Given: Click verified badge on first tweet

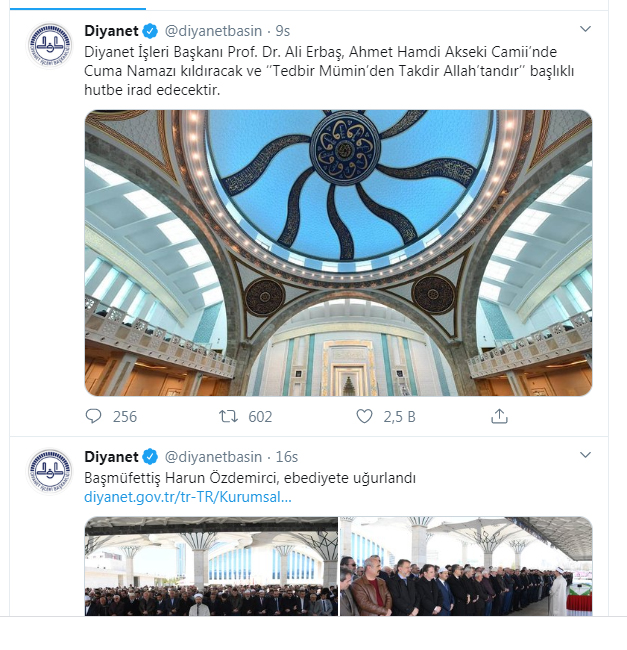Looking at the screenshot, I should tap(150, 31).
